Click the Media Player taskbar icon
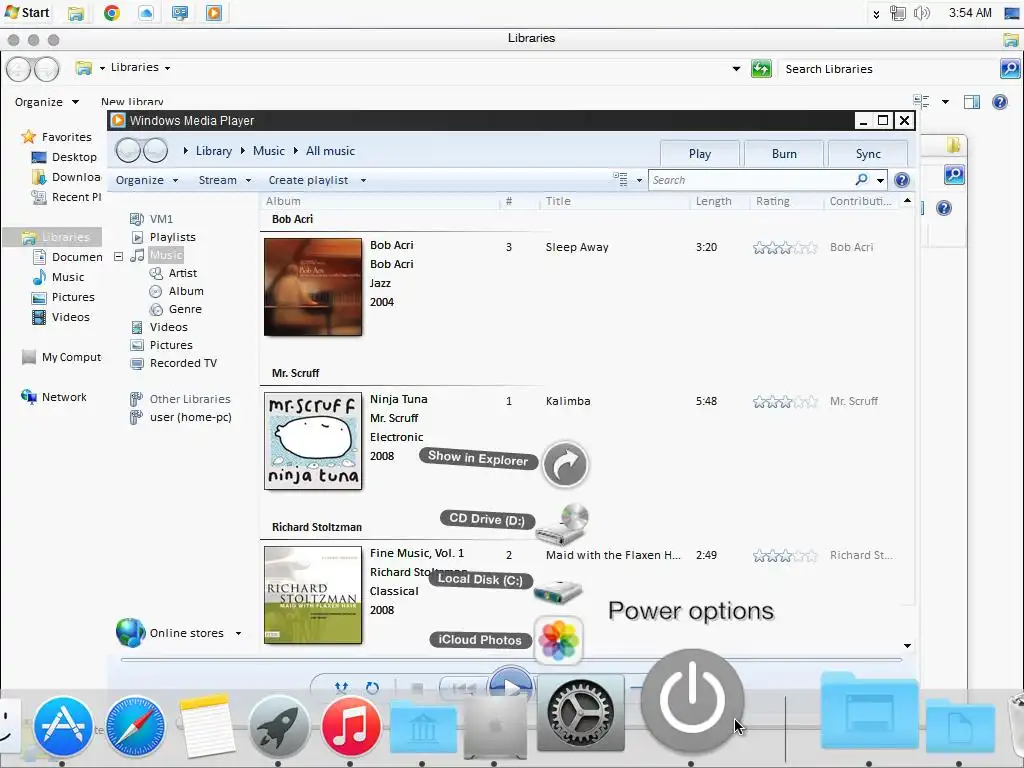The width and height of the screenshot is (1024, 768). click(214, 12)
